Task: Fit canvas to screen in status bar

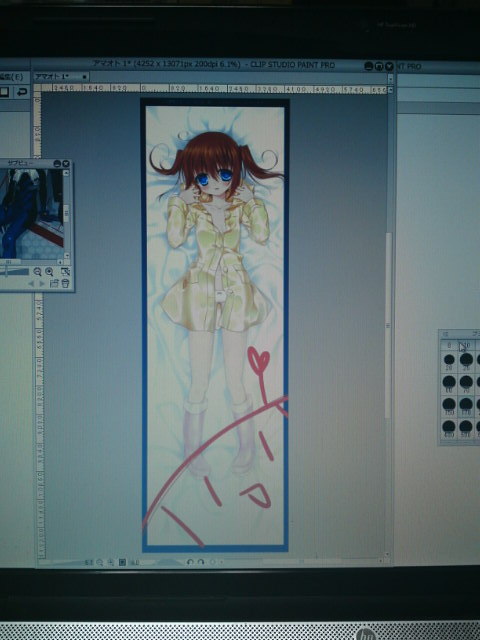Action: point(122,562)
